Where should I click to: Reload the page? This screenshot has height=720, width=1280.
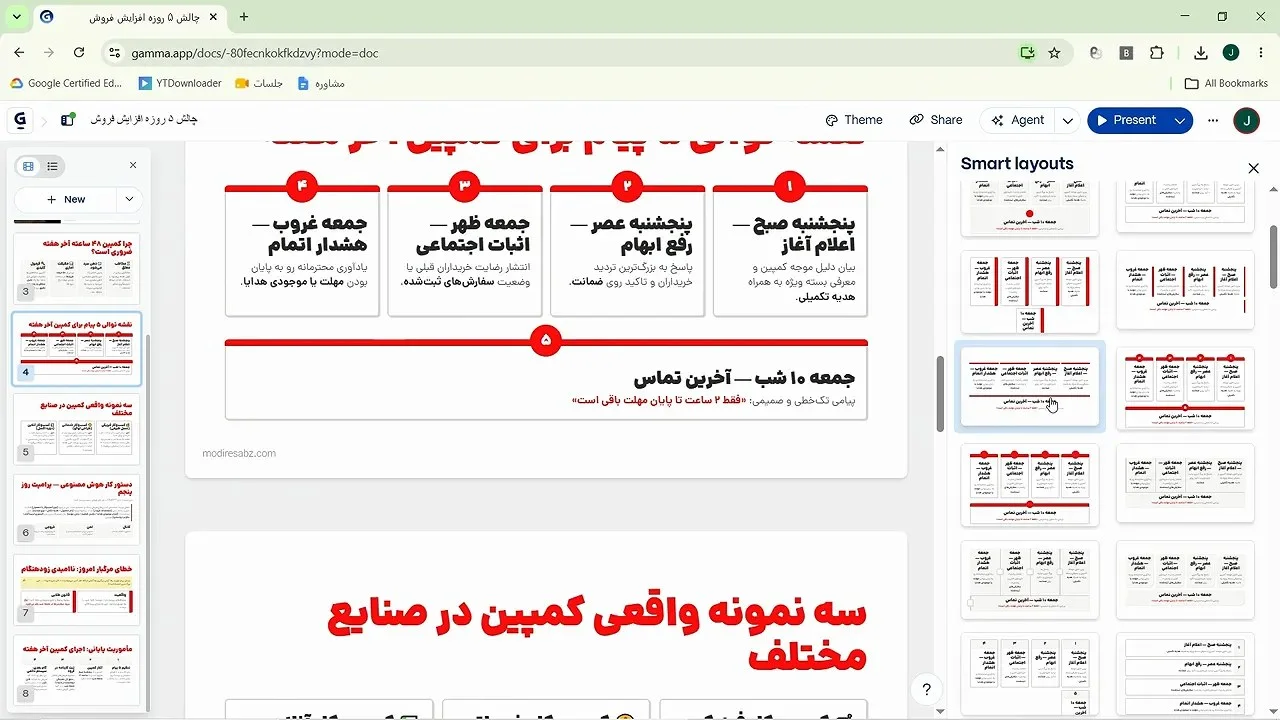(79, 53)
